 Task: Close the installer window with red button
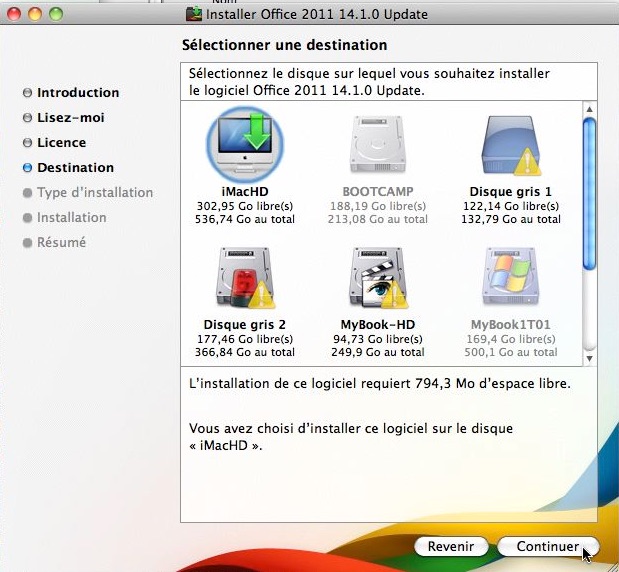coord(14,14)
